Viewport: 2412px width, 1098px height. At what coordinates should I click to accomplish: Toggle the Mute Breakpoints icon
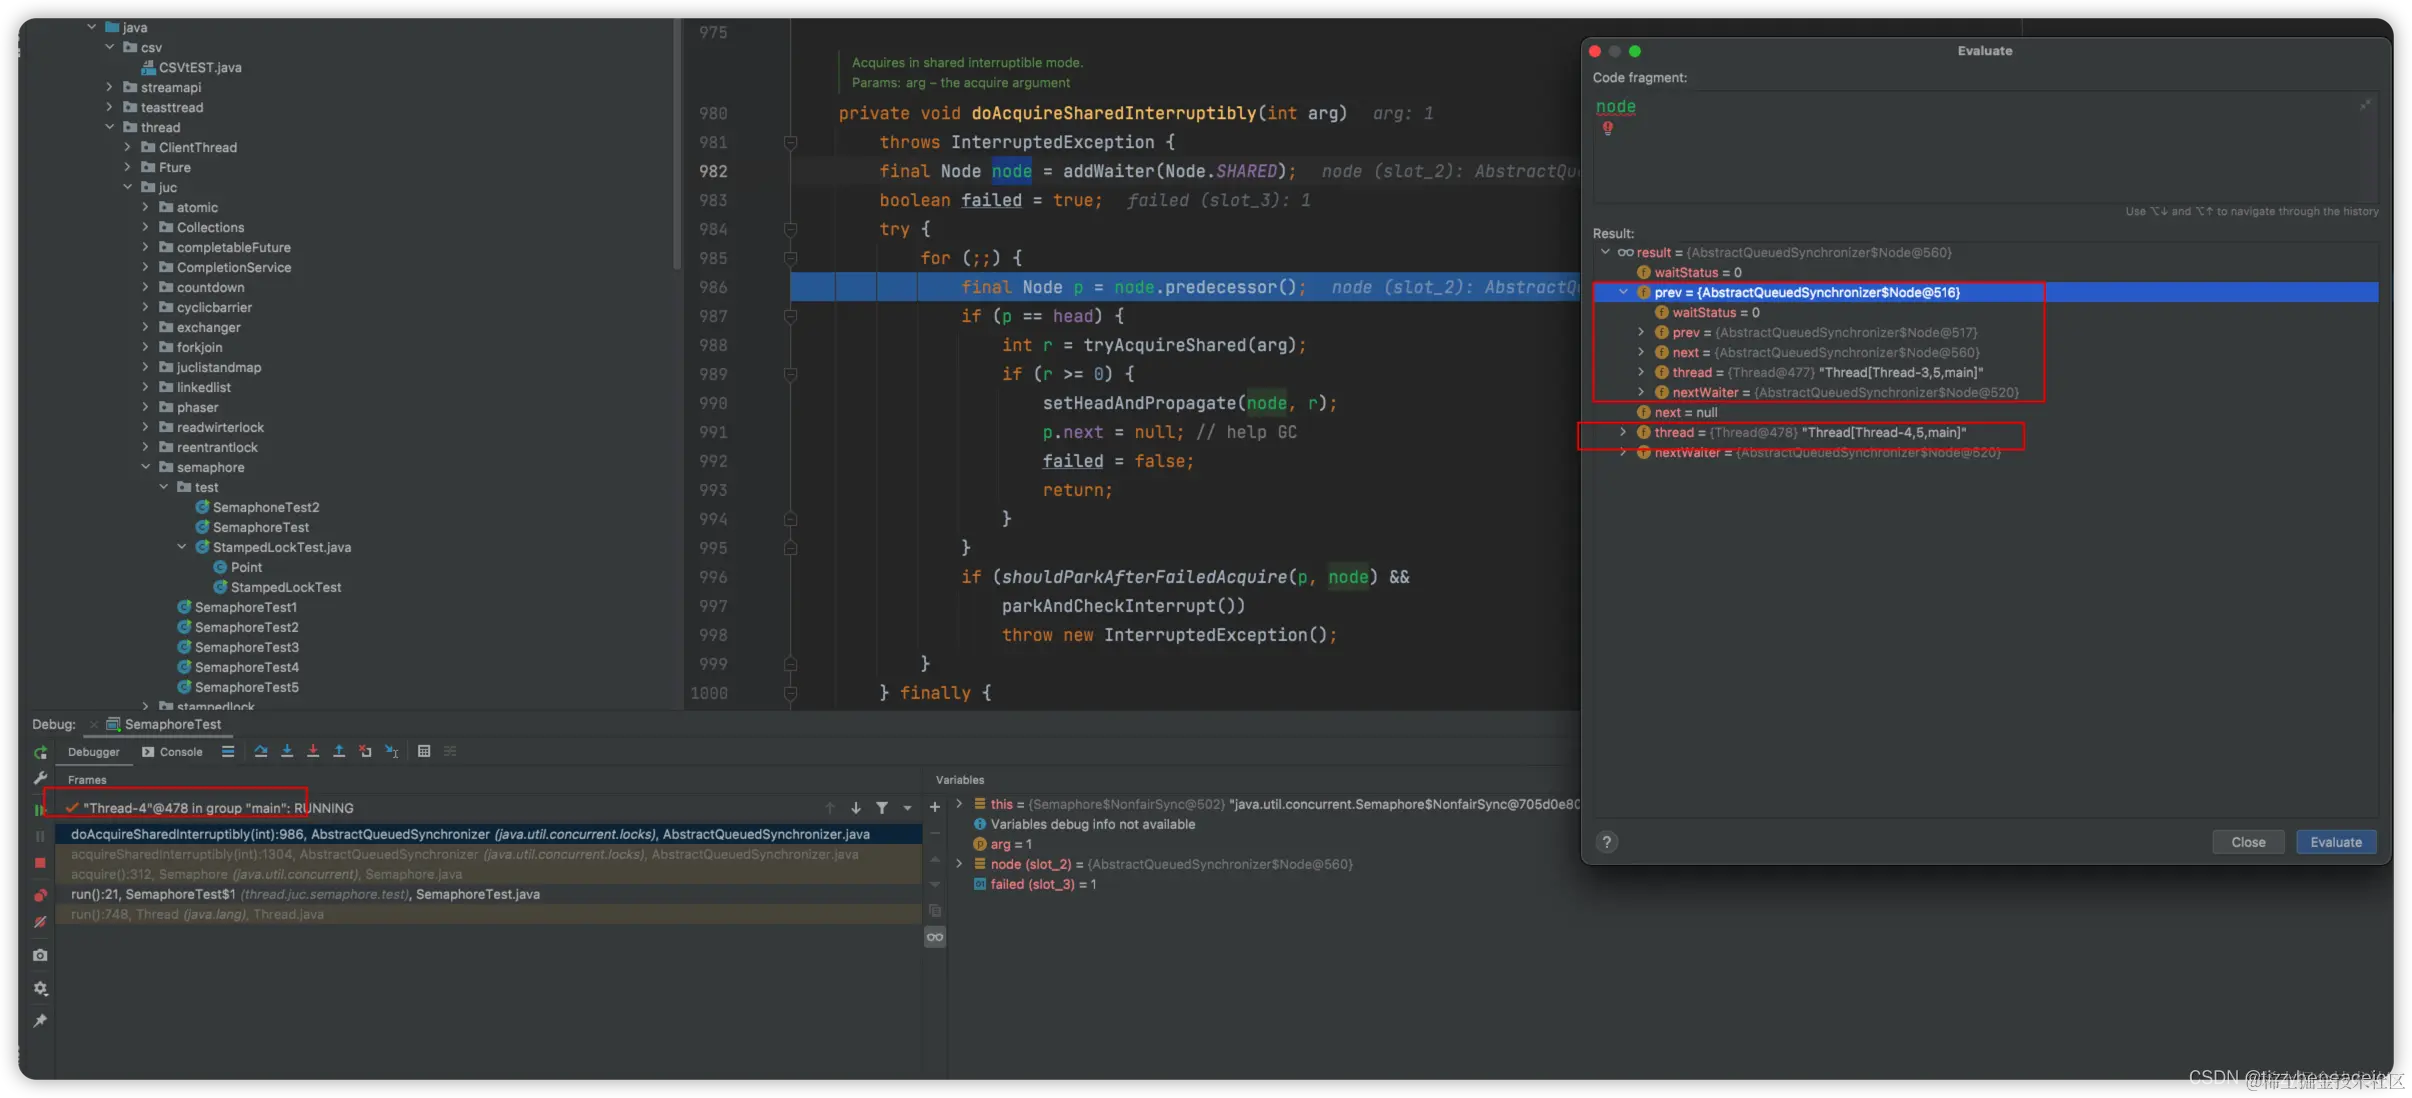(x=40, y=922)
